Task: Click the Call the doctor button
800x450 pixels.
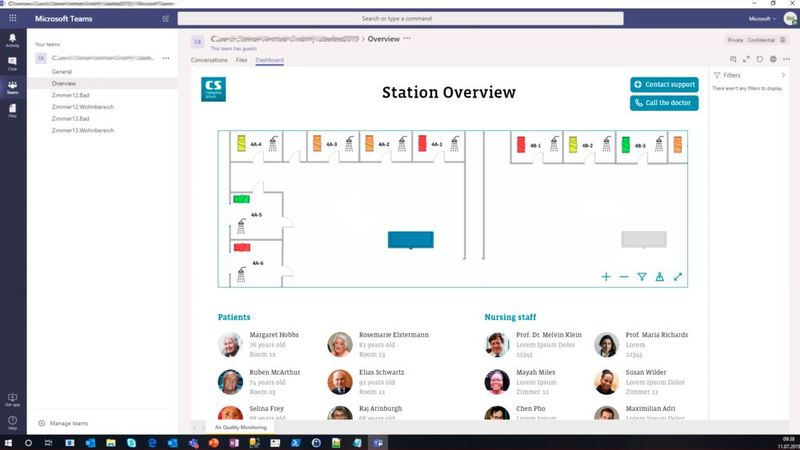Action: (664, 103)
